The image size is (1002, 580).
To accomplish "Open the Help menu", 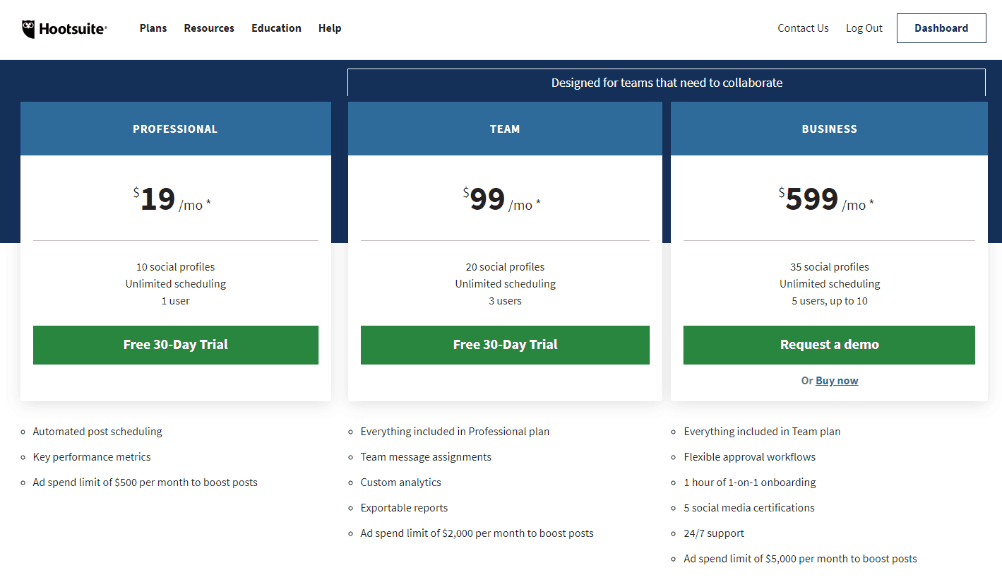I will 330,28.
